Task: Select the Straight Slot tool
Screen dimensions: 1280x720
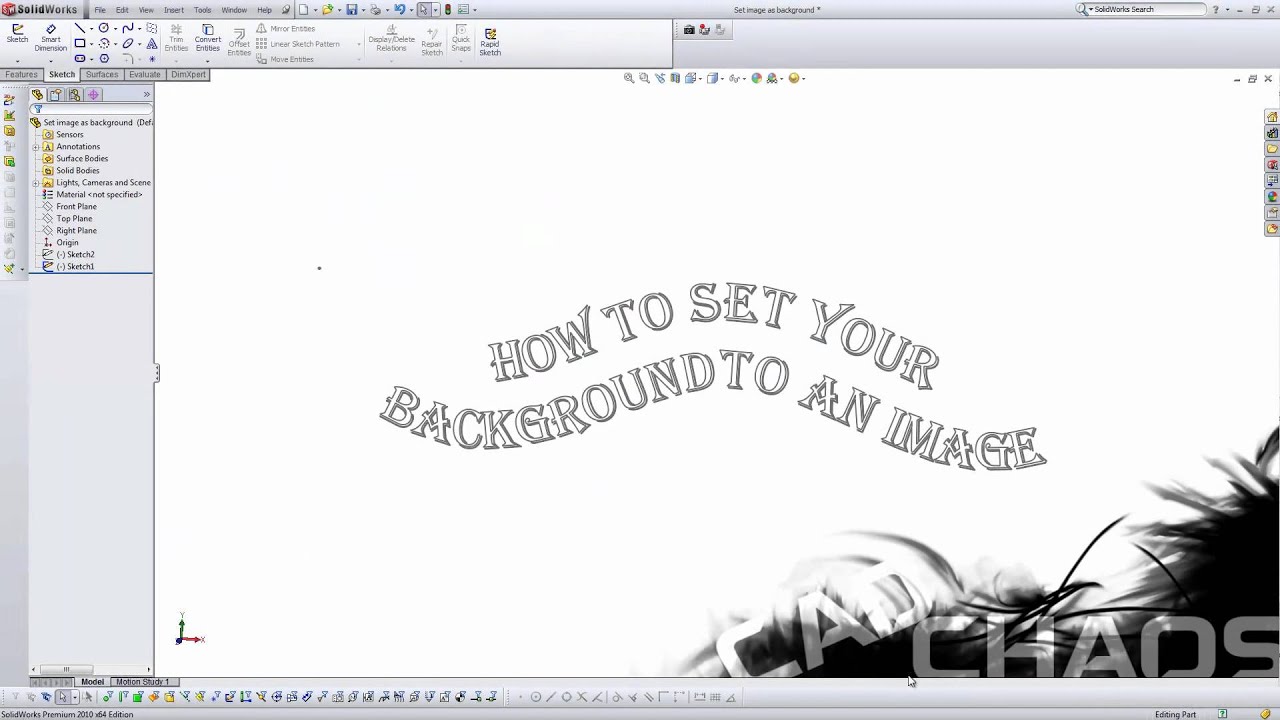Action: click(x=80, y=58)
